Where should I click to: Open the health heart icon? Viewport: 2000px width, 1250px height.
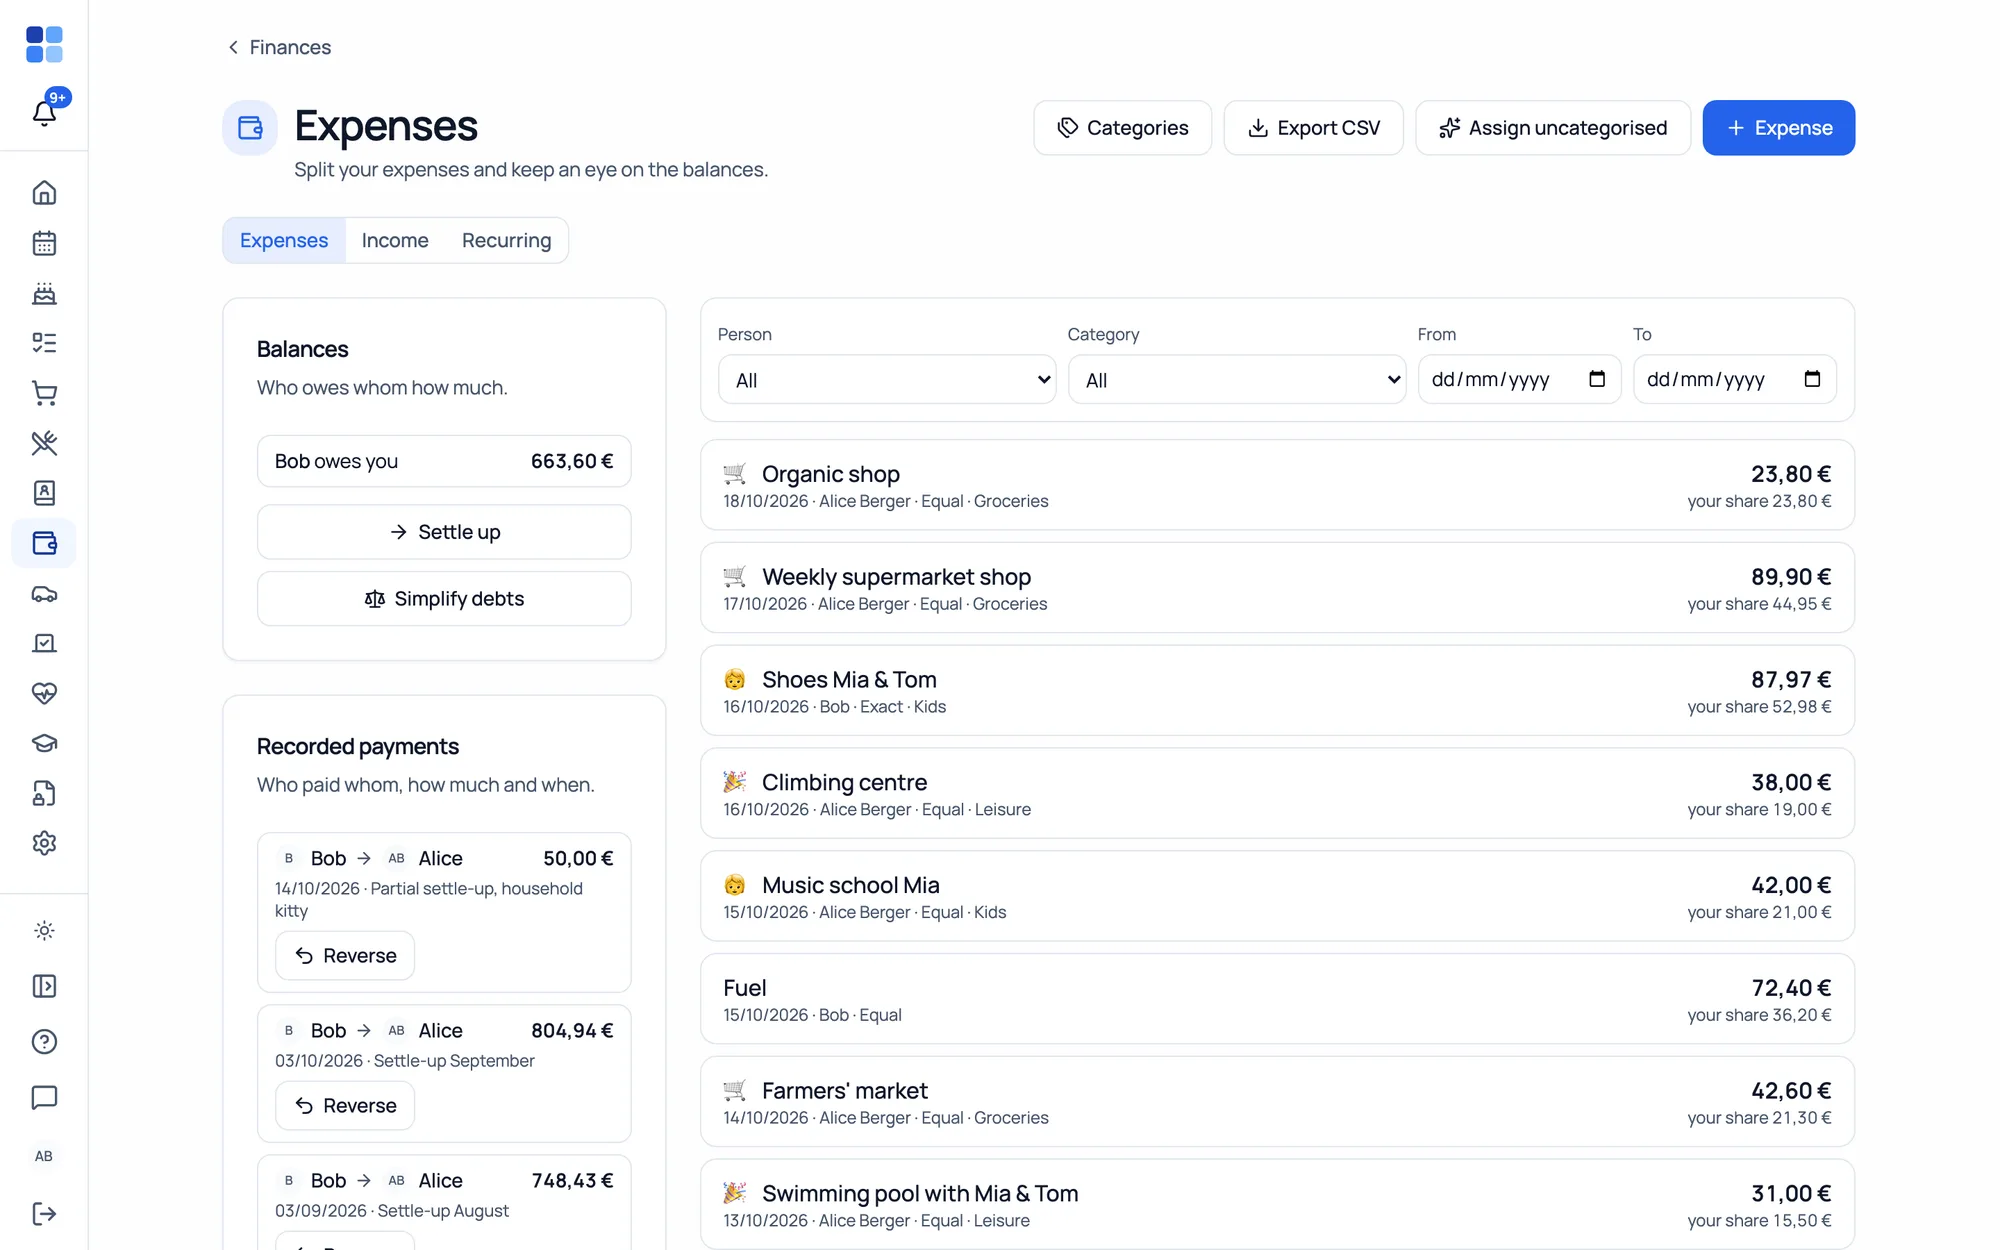[x=44, y=693]
